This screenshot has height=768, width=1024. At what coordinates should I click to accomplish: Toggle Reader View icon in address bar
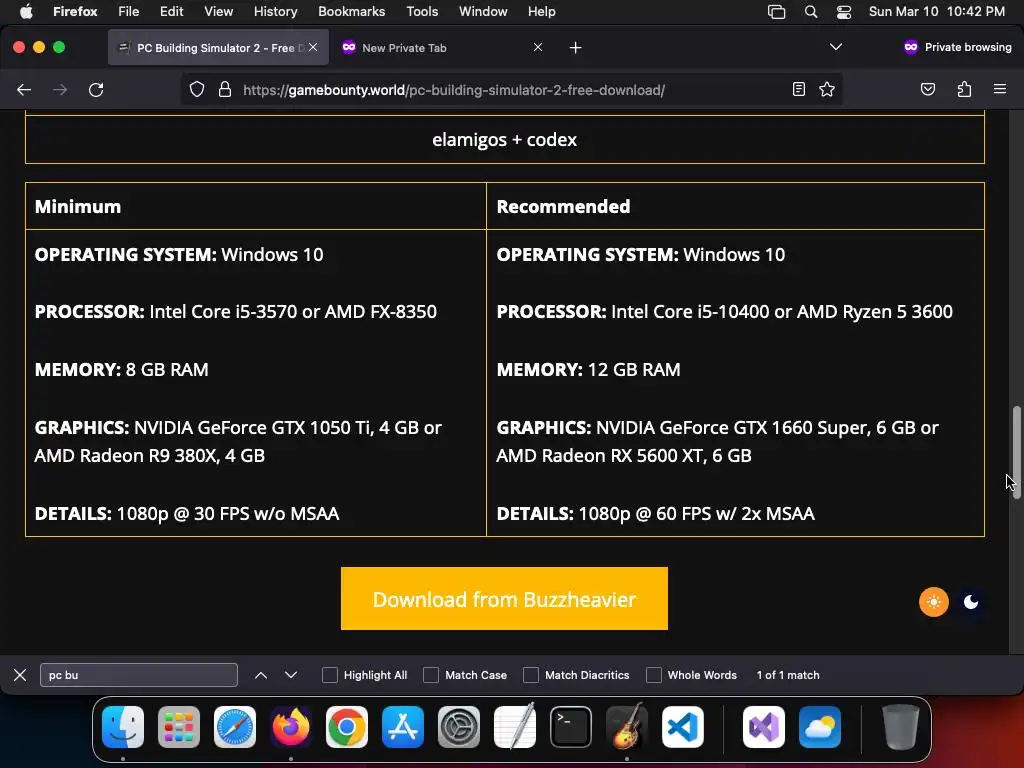(798, 89)
